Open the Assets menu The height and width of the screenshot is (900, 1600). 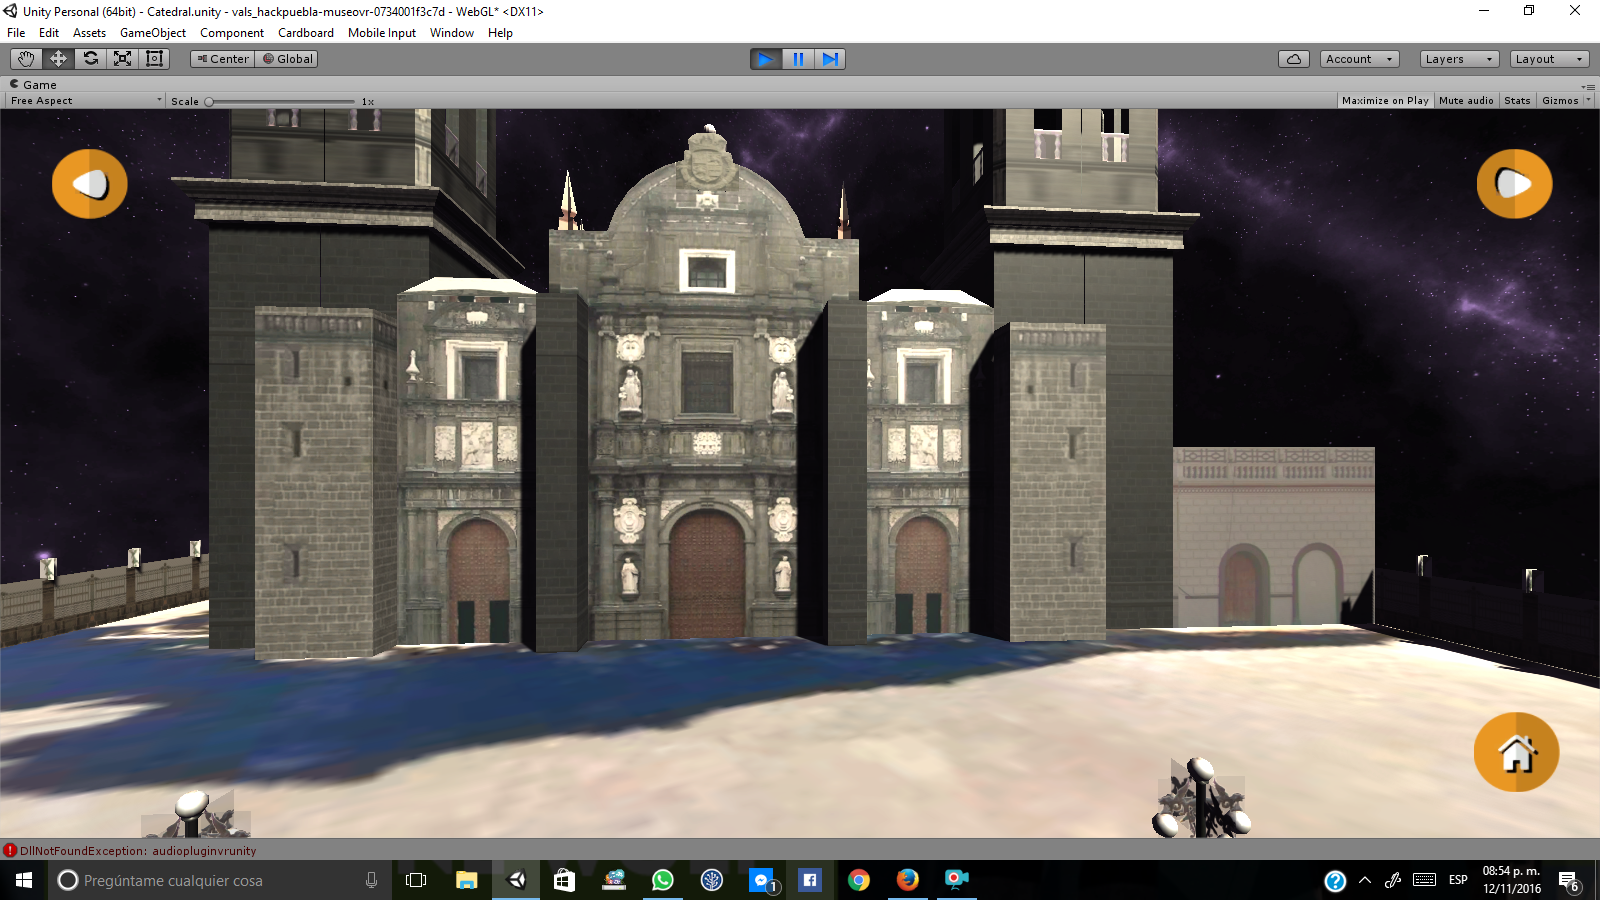[x=89, y=33]
